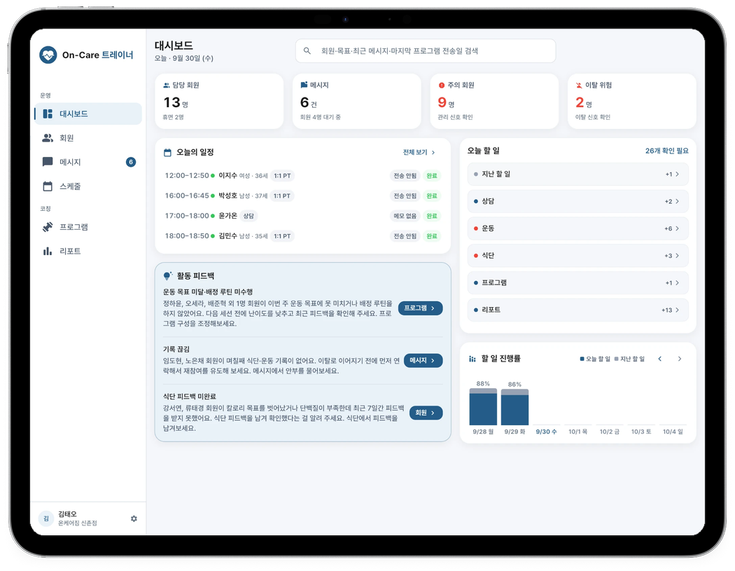Viewport: 735px width, 571px height.
Task: Open the 26개 확인 필요 link
Action: coord(667,151)
